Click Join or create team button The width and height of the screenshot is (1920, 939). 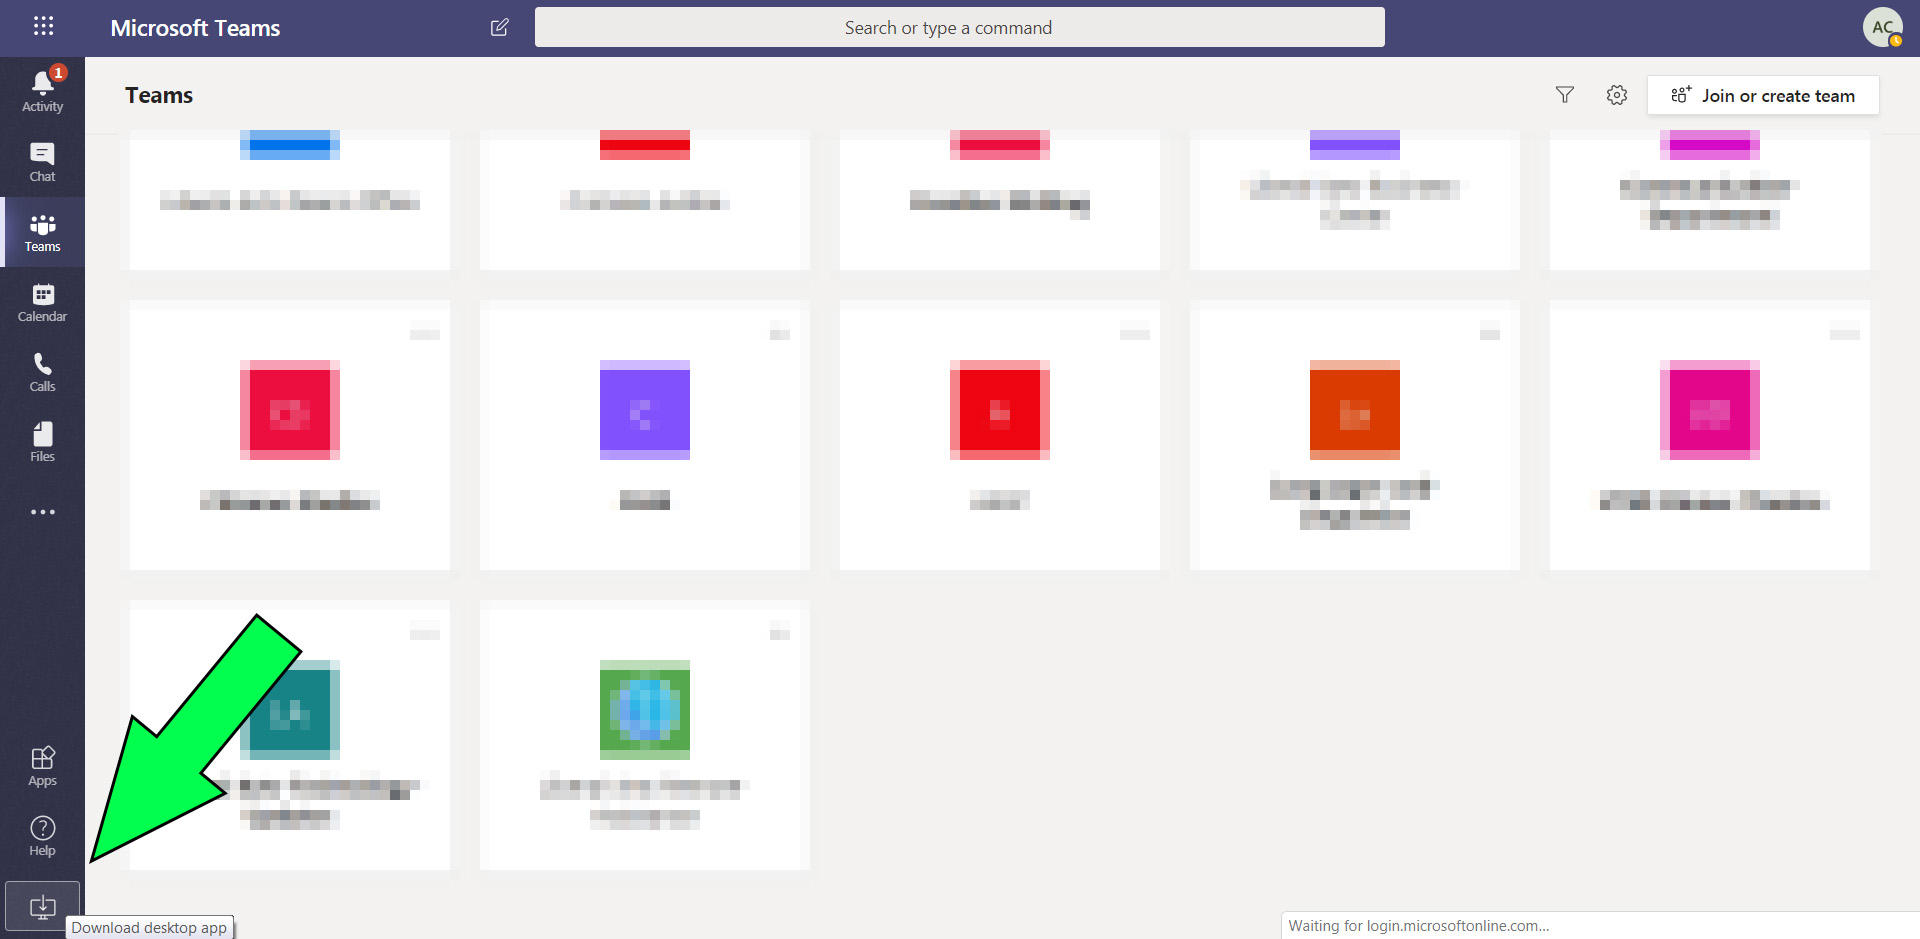click(x=1763, y=95)
